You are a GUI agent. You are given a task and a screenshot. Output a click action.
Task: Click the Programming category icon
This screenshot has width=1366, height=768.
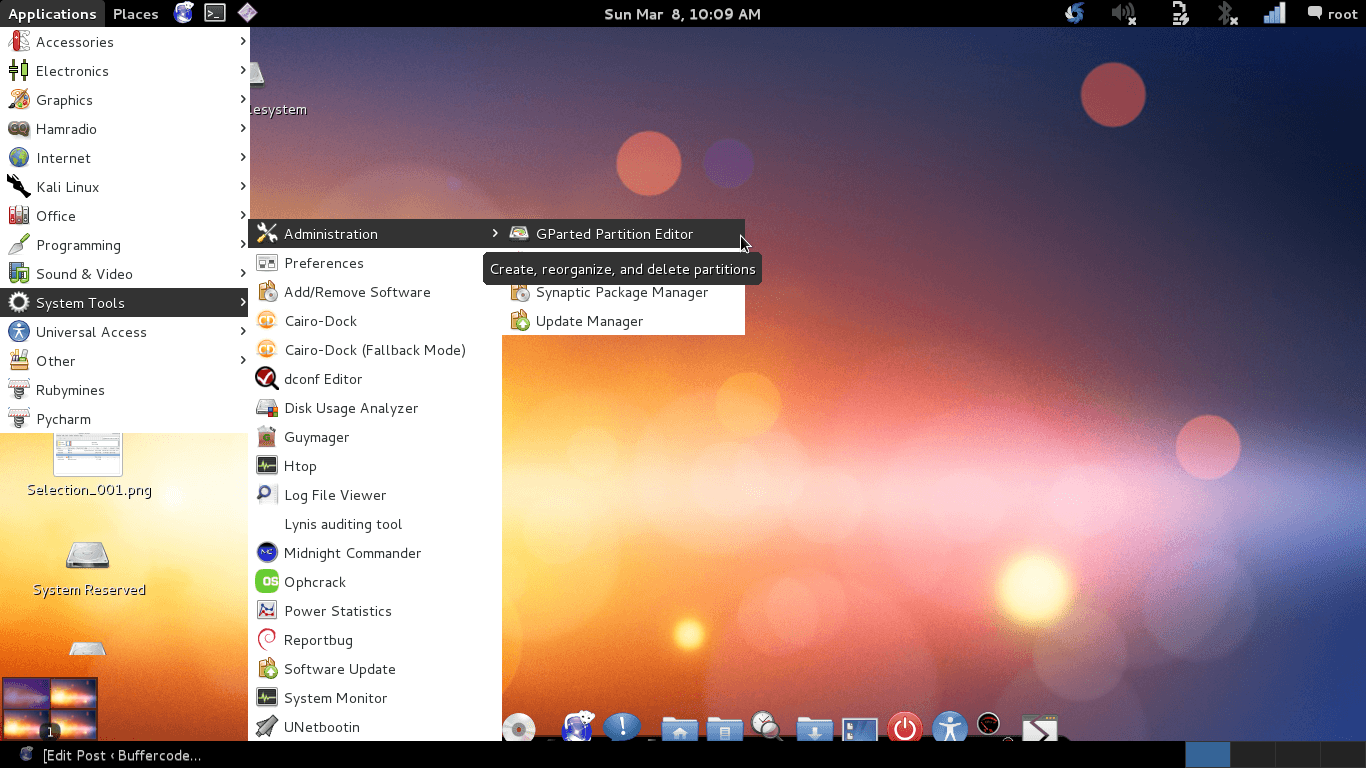pyautogui.click(x=19, y=245)
